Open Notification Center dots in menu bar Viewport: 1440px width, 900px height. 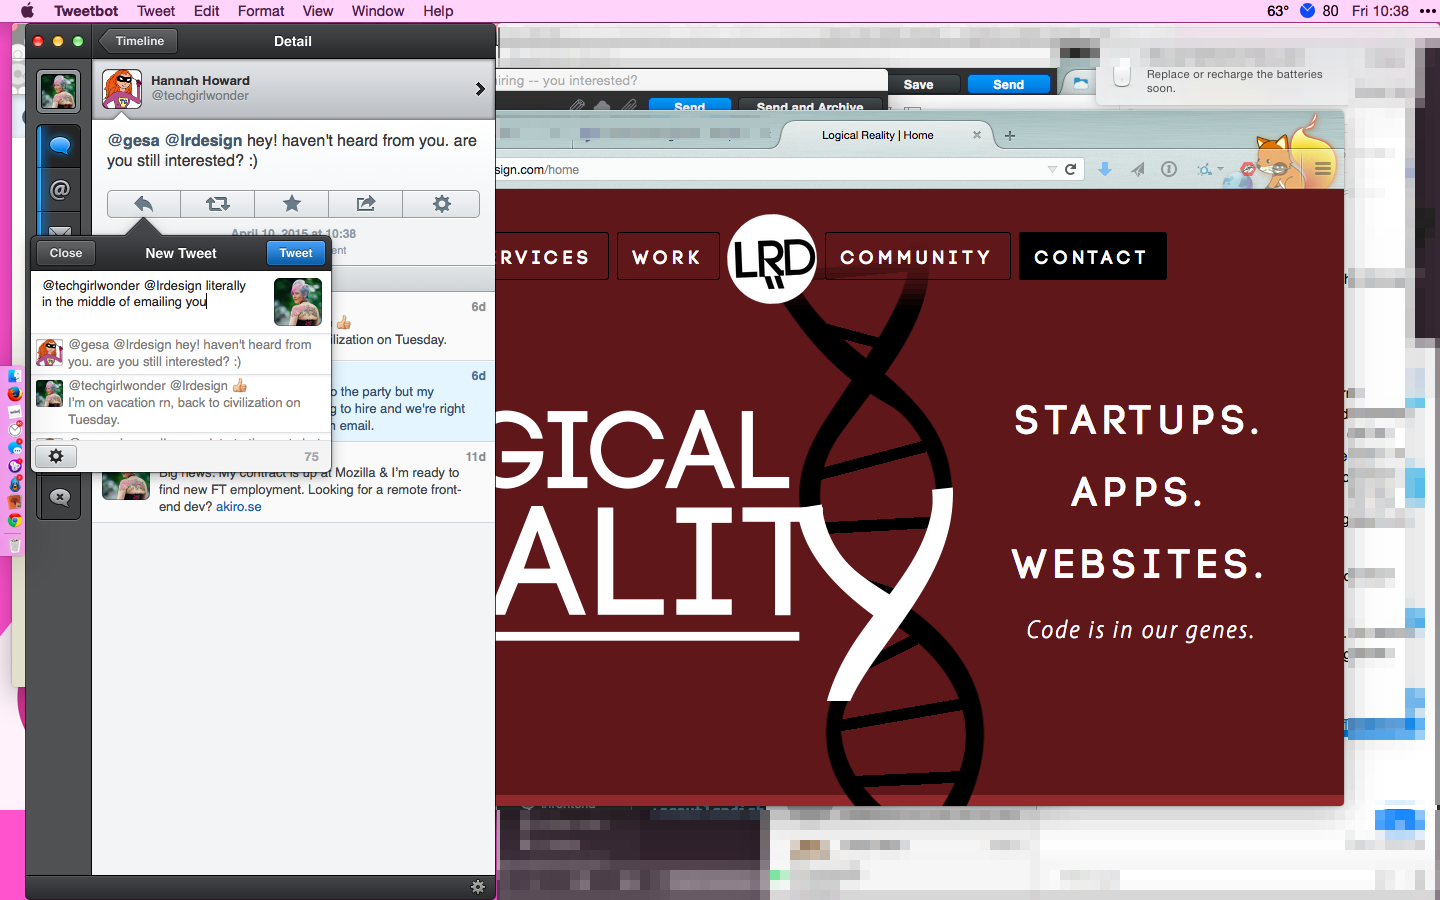pyautogui.click(x=1427, y=11)
